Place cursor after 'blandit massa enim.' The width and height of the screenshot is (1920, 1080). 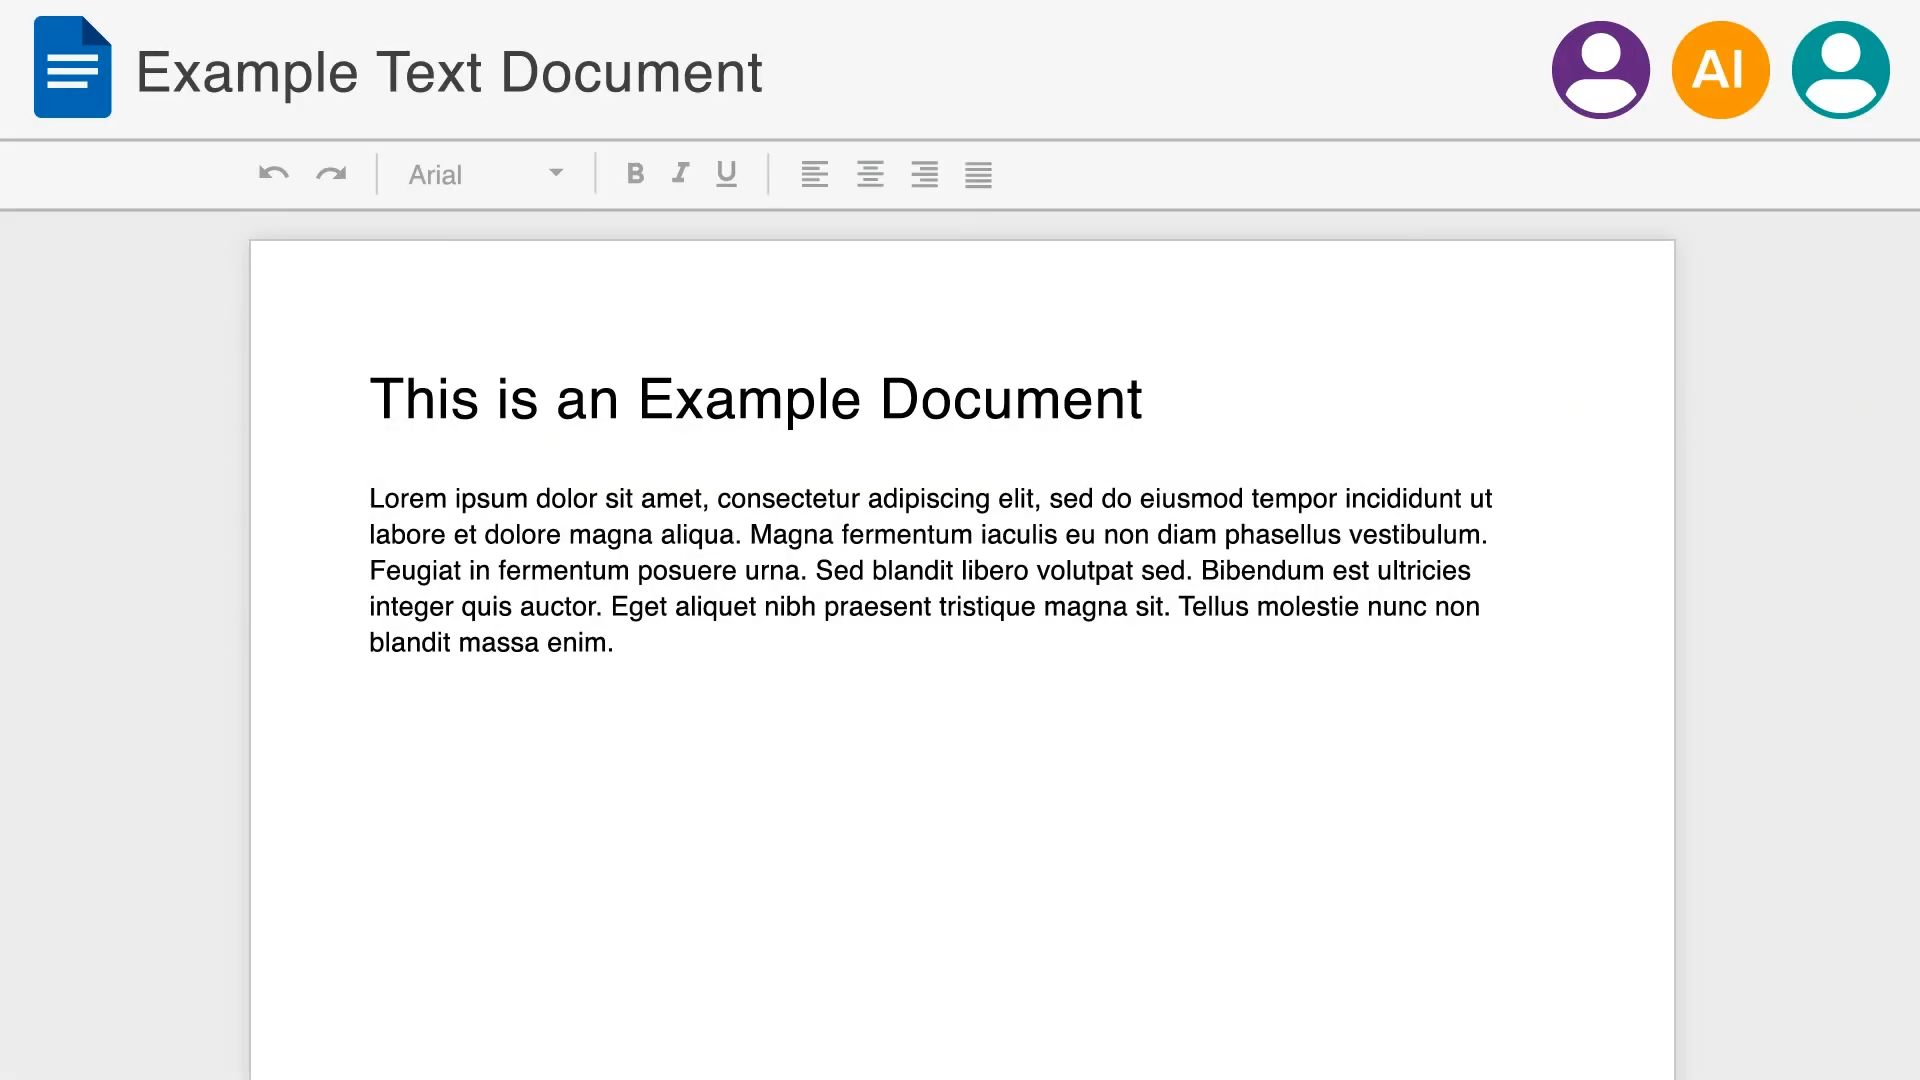(x=615, y=643)
